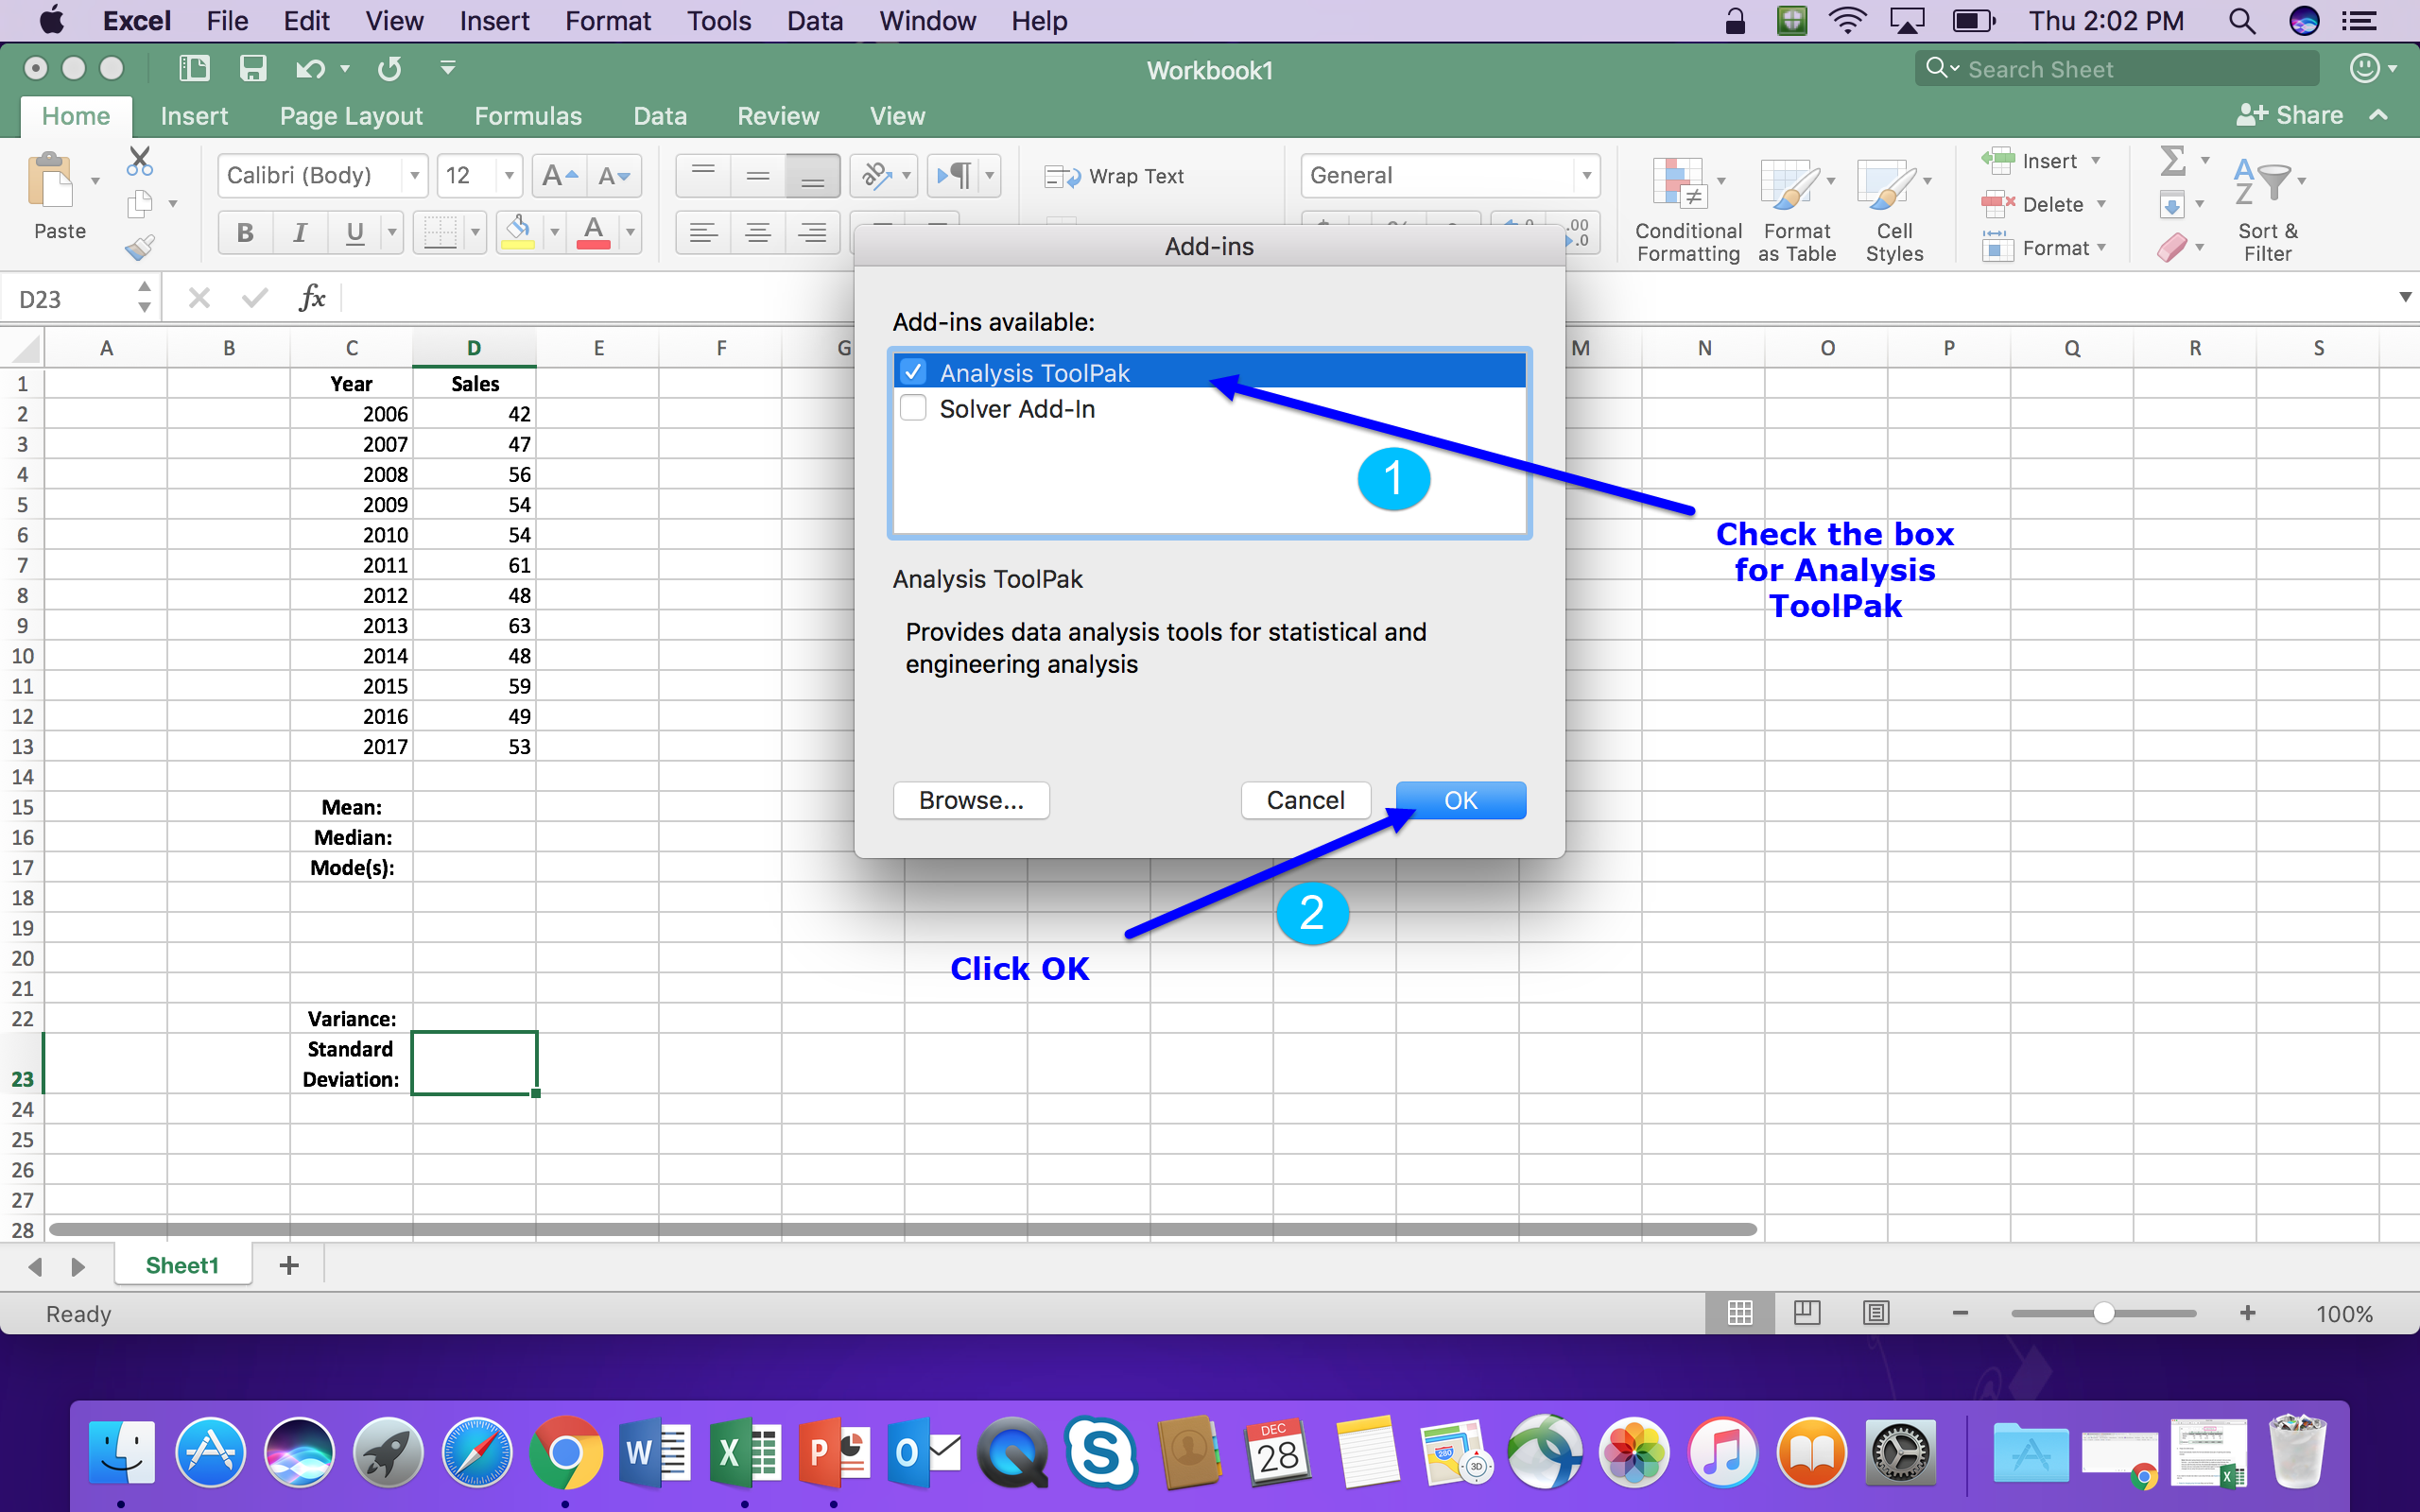Uncheck the Analysis ToolPak checkbox
The image size is (2420, 1512).
(913, 372)
